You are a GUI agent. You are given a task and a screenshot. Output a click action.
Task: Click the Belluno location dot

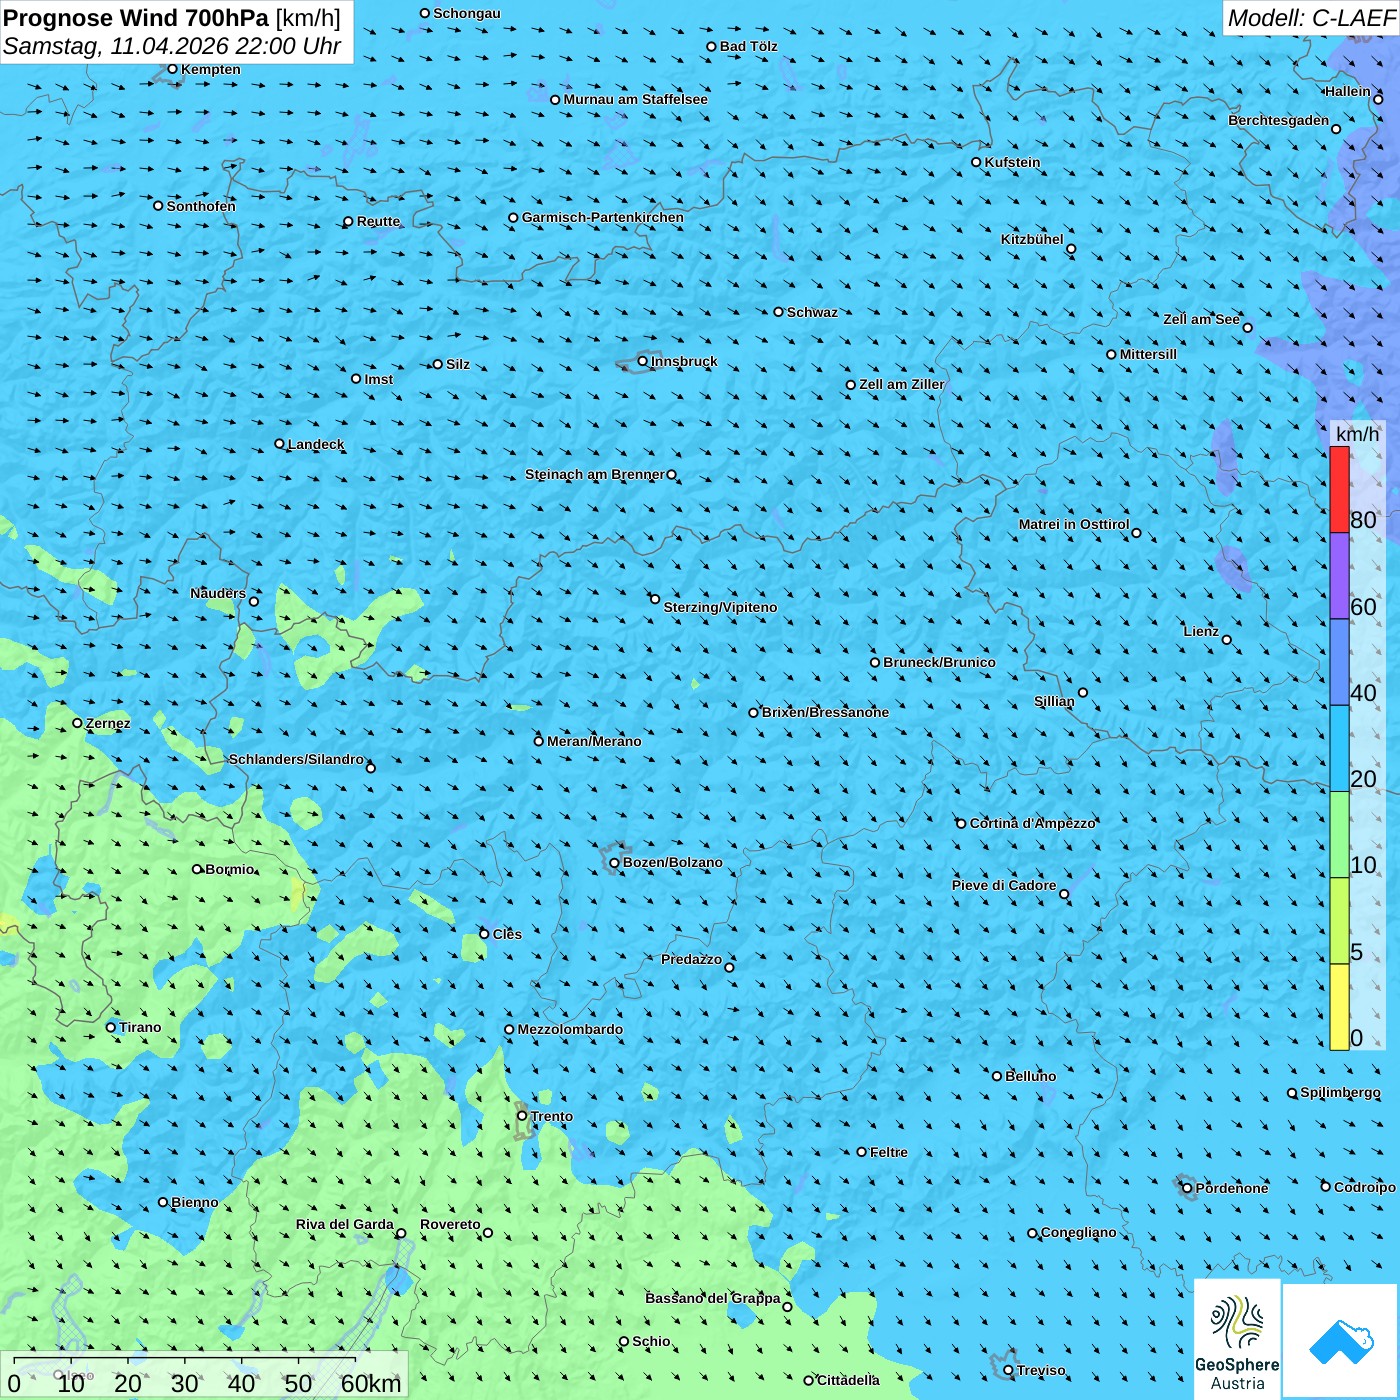click(997, 1076)
